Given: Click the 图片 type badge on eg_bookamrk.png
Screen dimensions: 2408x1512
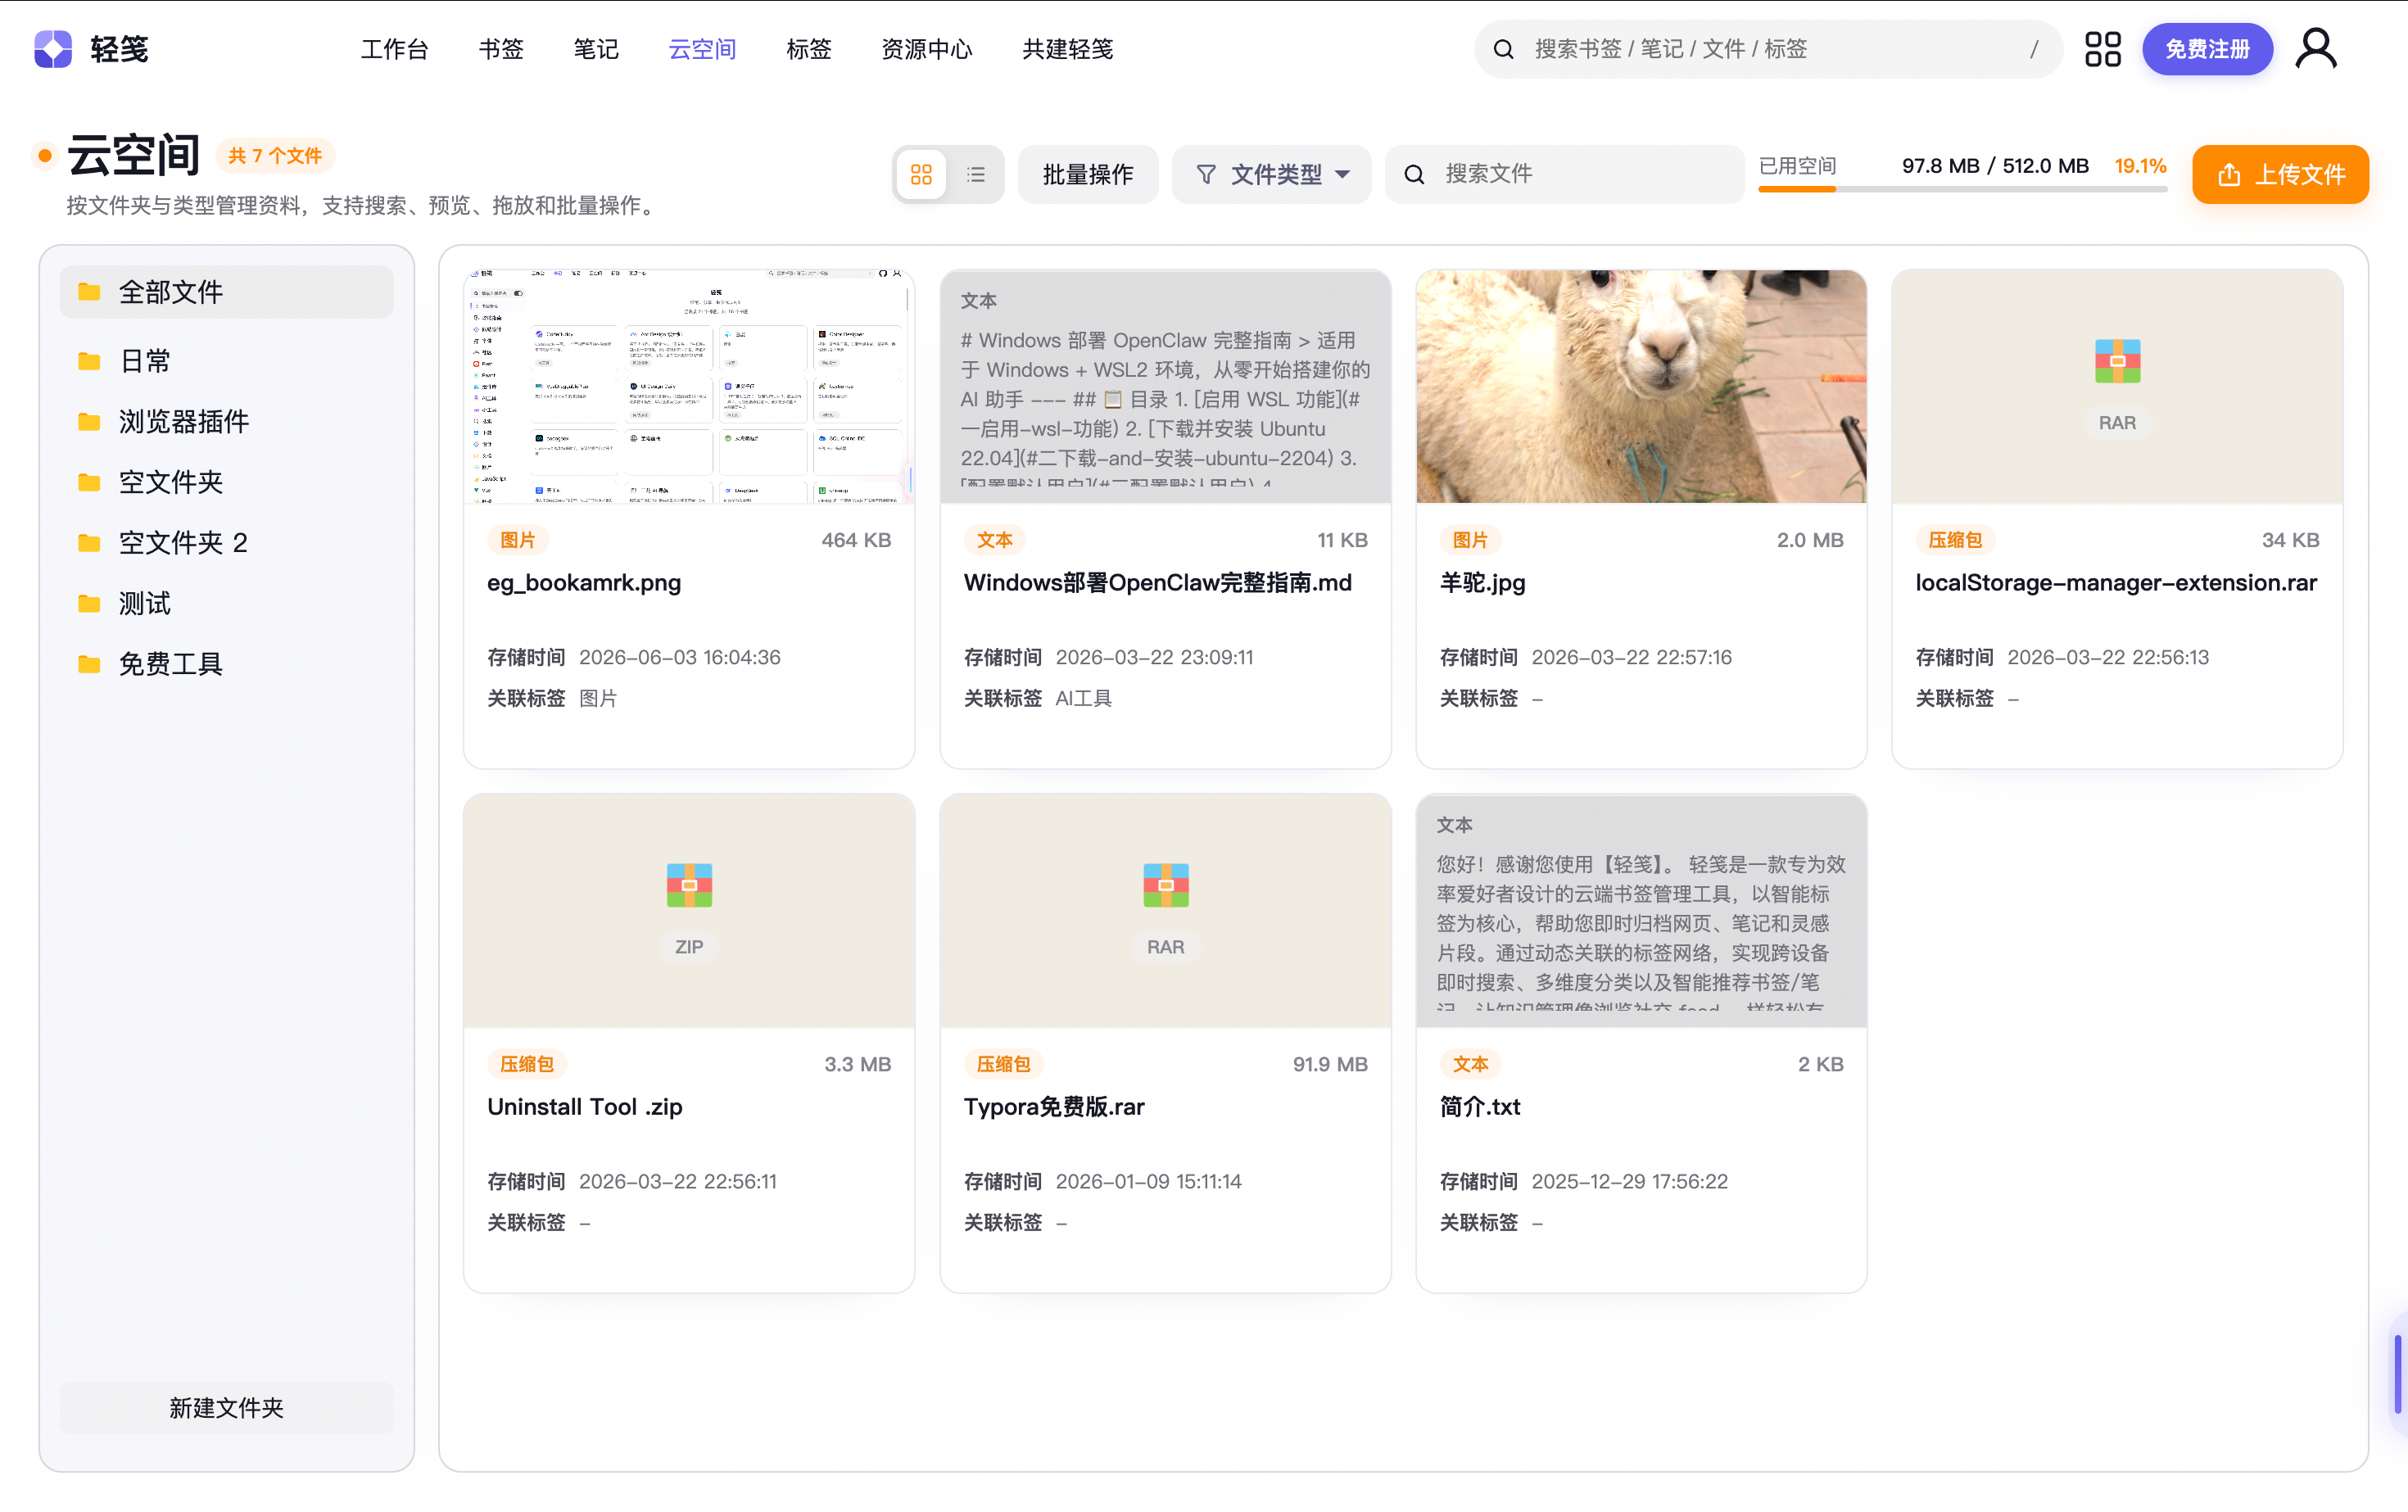Looking at the screenshot, I should click(518, 540).
